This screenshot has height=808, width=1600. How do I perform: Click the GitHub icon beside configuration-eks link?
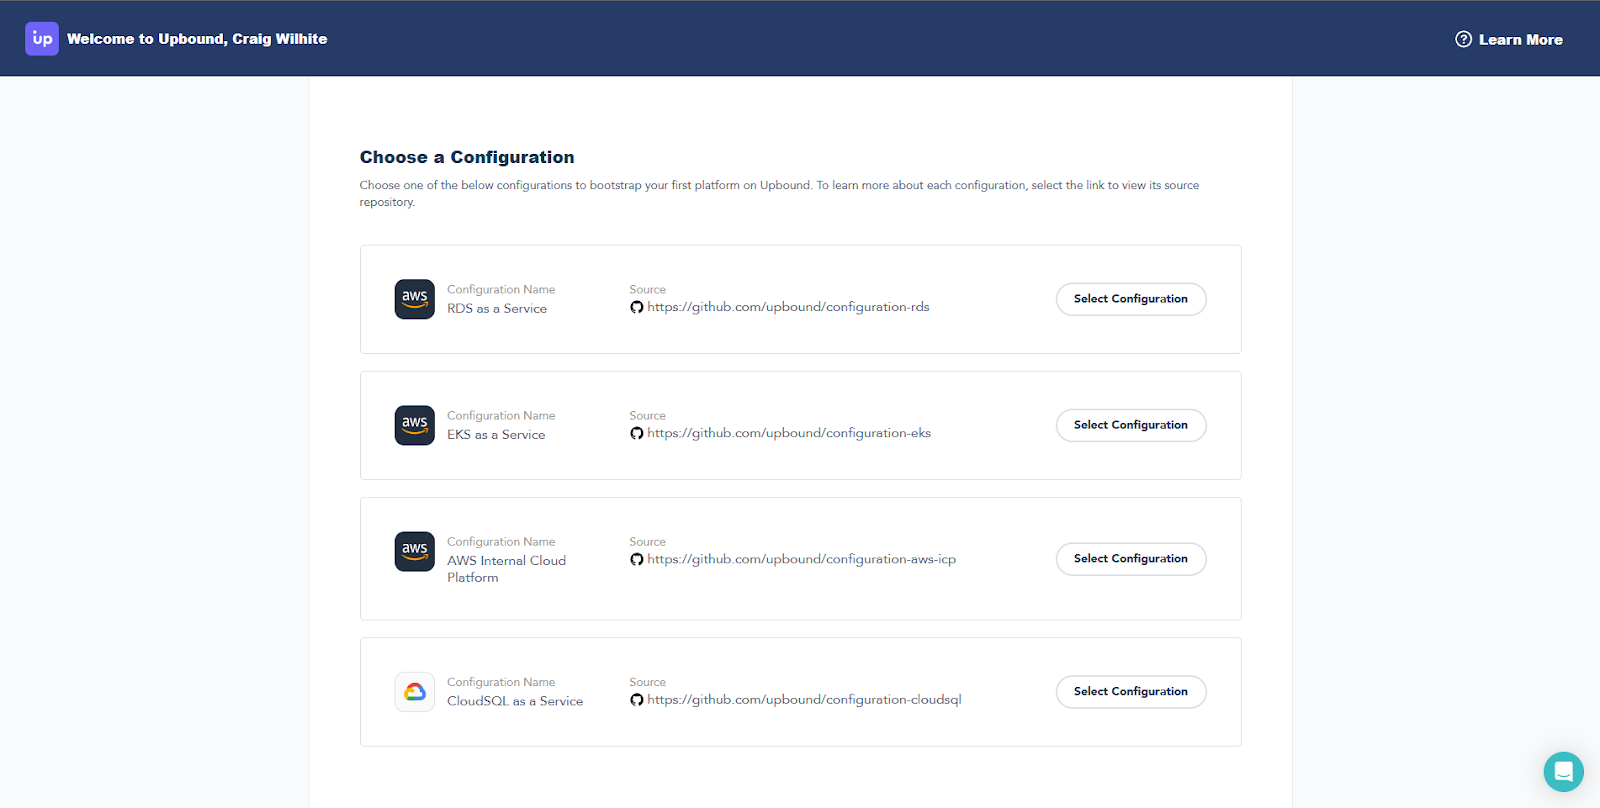[637, 433]
